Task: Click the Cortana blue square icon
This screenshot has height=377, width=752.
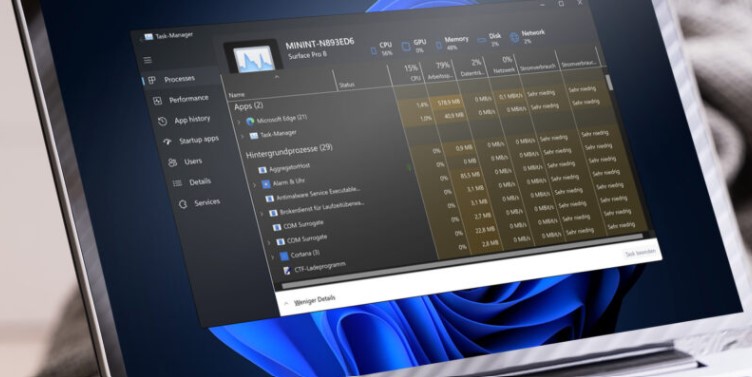Action: [284, 256]
